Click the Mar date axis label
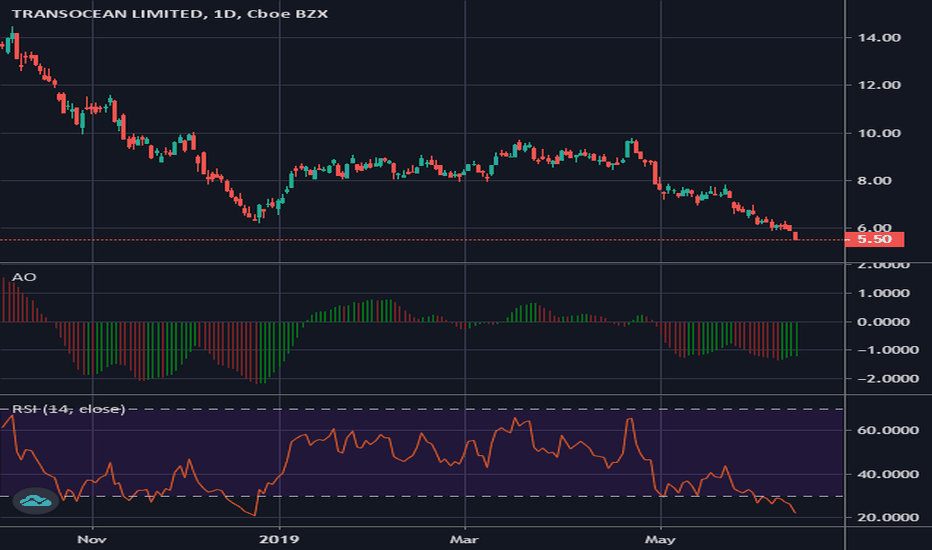 coord(464,539)
